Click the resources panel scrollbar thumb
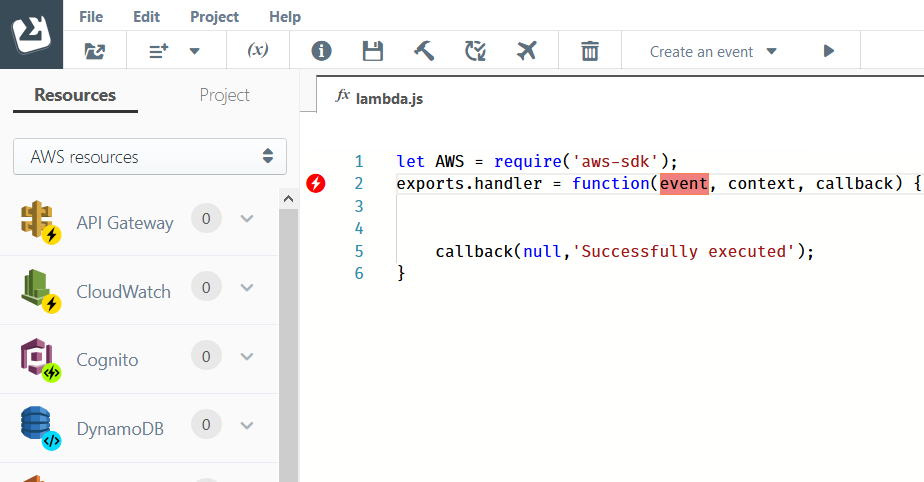Viewport: 924px width, 482px height. coord(288,345)
